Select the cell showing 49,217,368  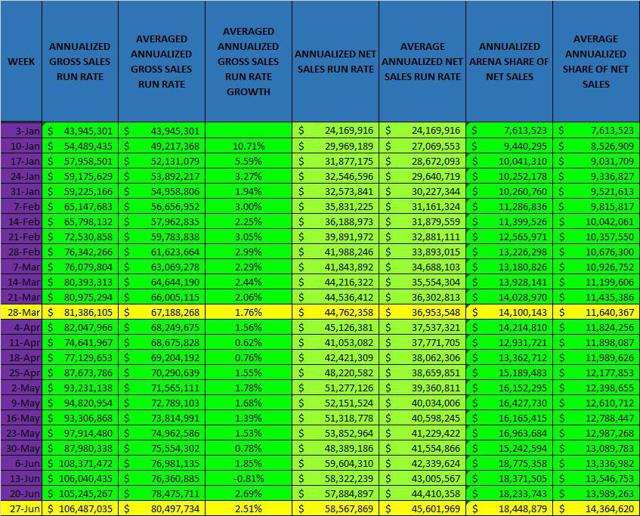click(x=162, y=146)
